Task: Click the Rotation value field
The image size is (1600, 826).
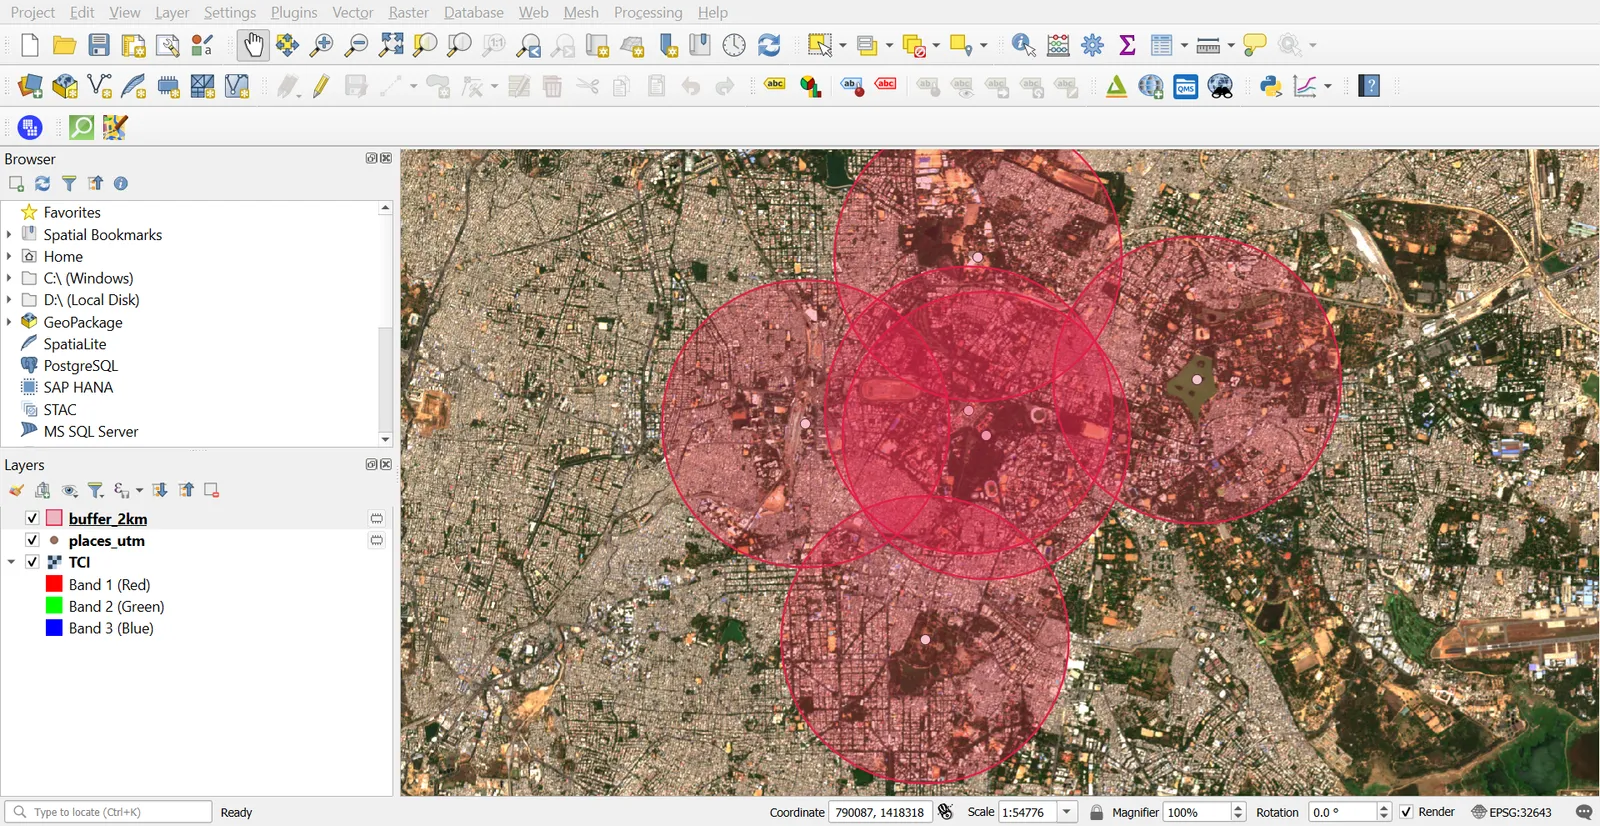Action: 1343,812
